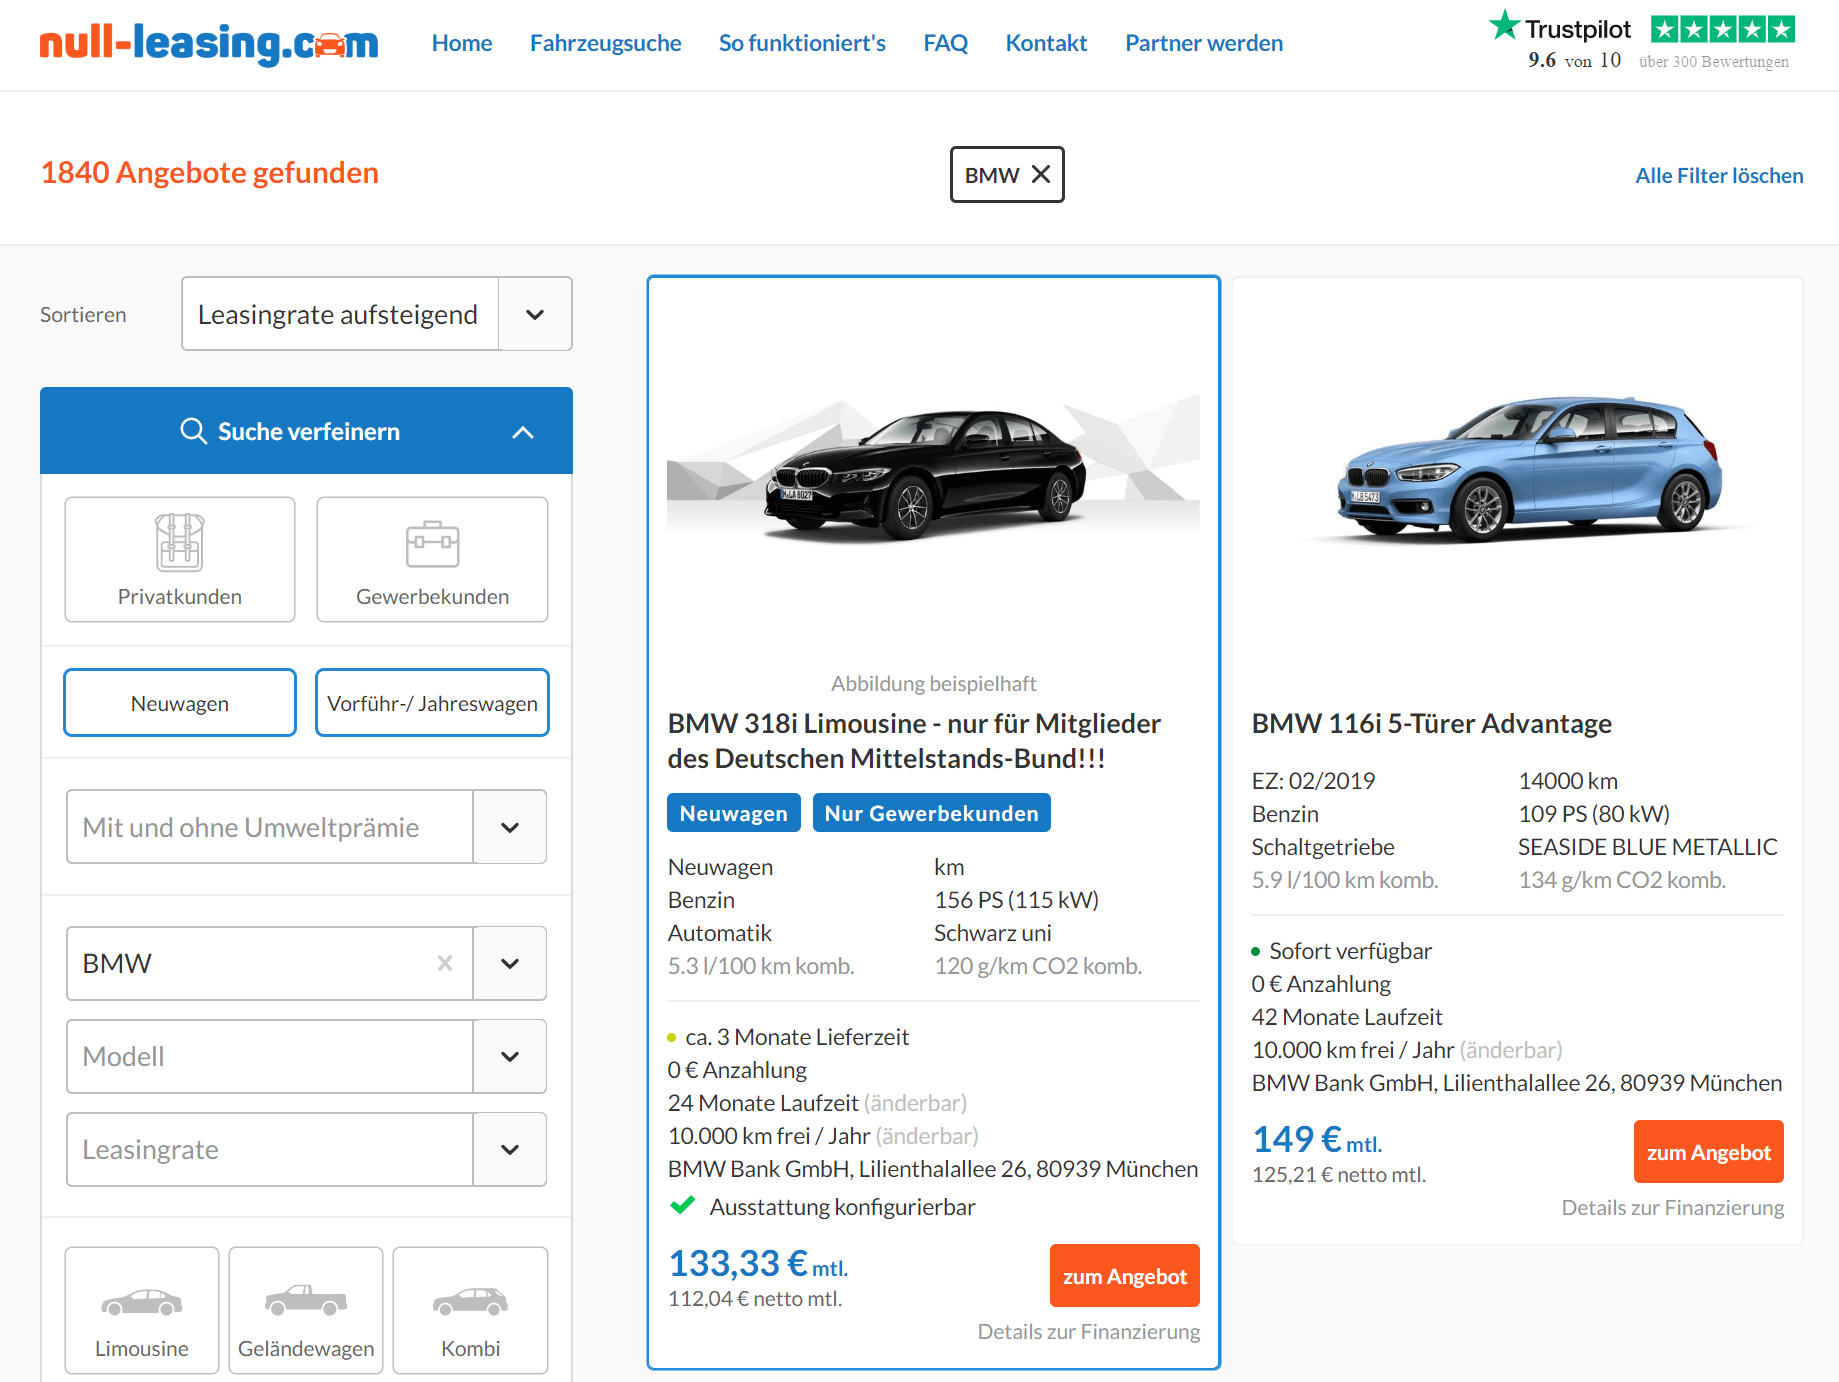The image size is (1839, 1382).
Task: Open the Sortieren dropdown arrow
Action: pyautogui.click(x=535, y=314)
